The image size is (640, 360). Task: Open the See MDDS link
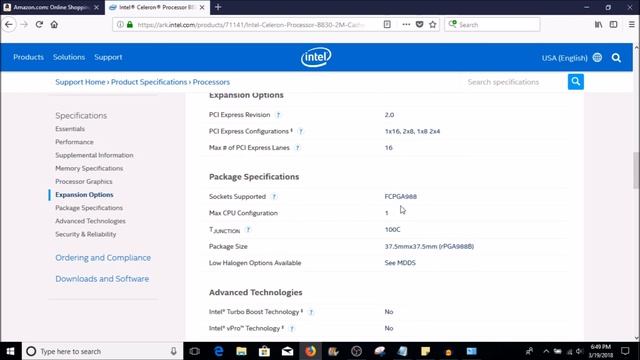[x=400, y=263]
